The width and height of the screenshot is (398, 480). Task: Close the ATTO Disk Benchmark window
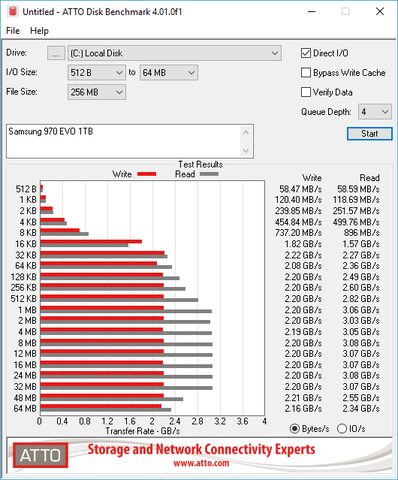coord(380,12)
